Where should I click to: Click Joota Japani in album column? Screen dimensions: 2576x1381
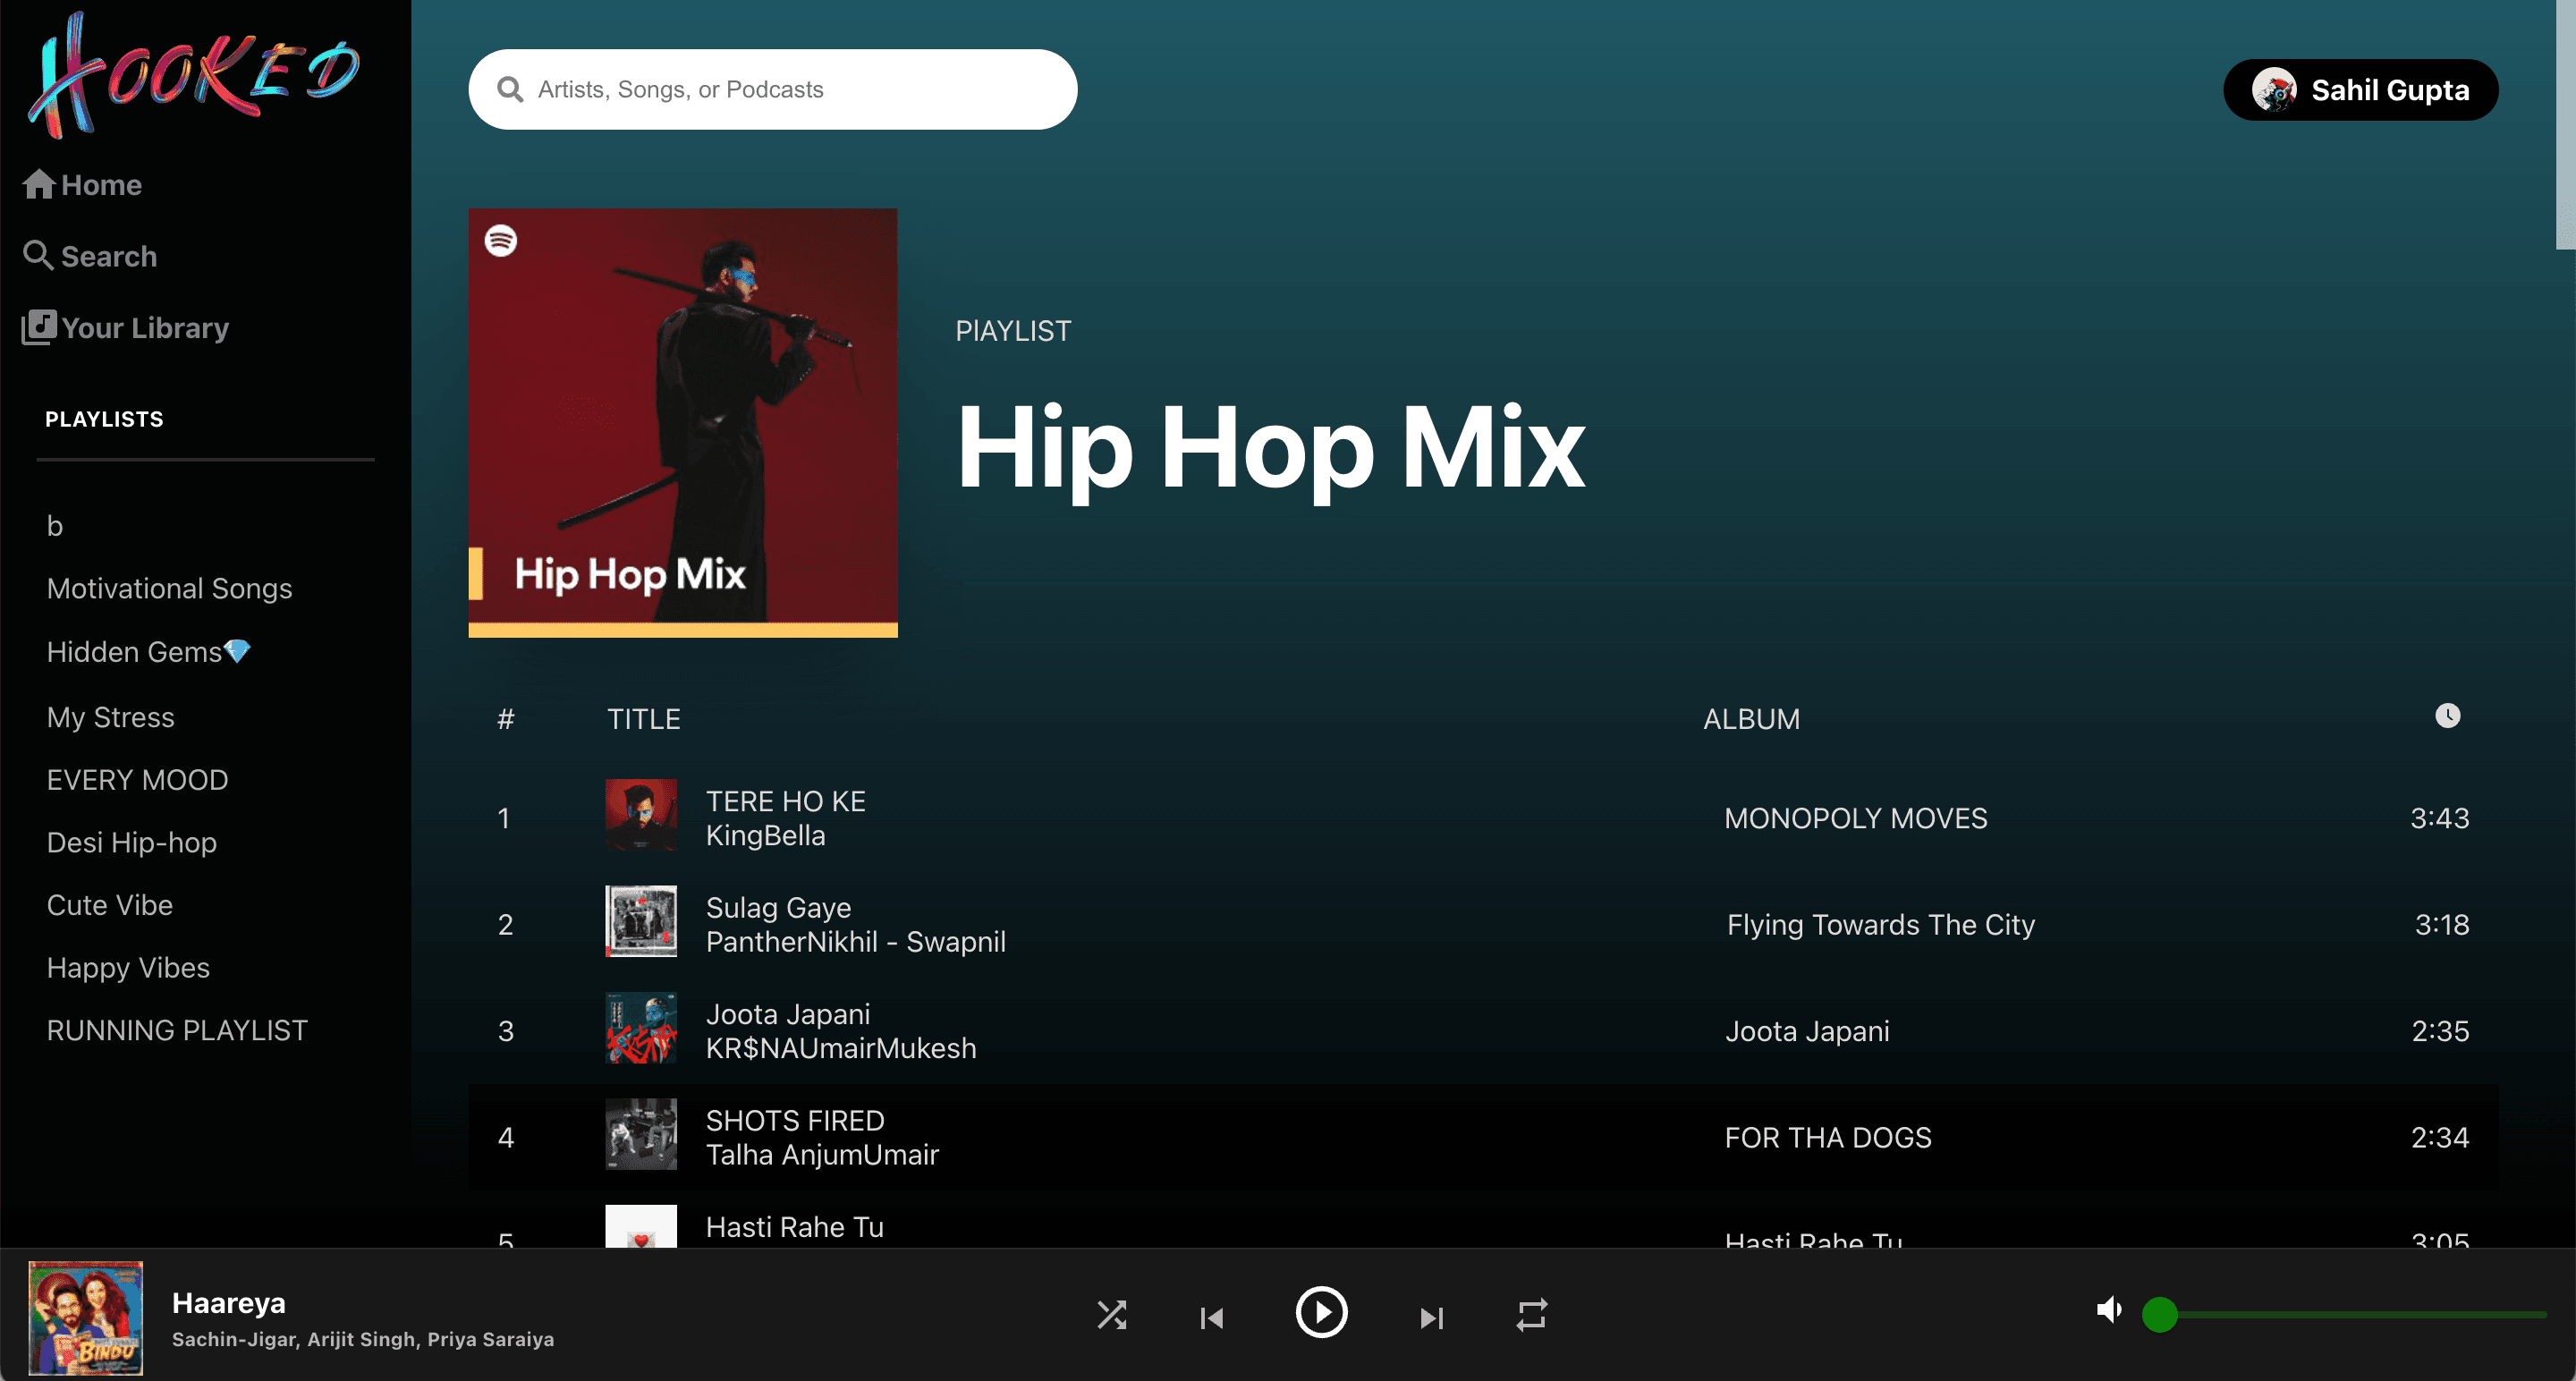1808,1031
